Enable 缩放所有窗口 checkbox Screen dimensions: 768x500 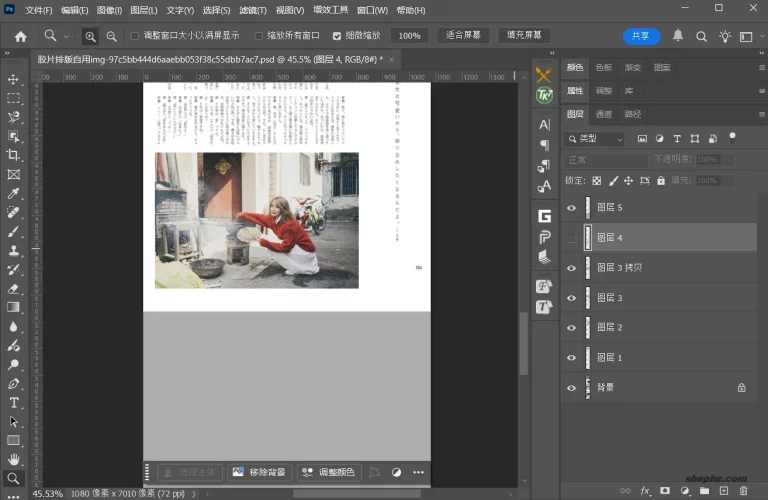[258, 35]
